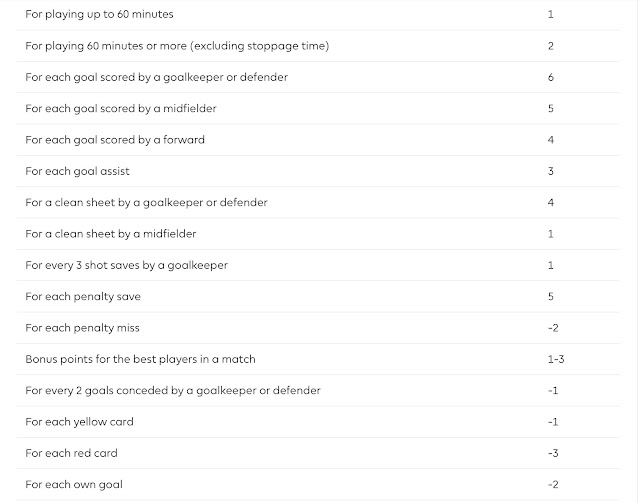
Task: Select 'For every 3 shot saves' row
Action: pos(318,265)
